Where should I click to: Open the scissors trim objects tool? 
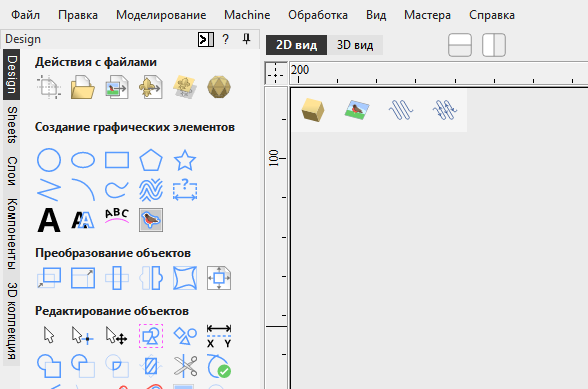pos(185,366)
